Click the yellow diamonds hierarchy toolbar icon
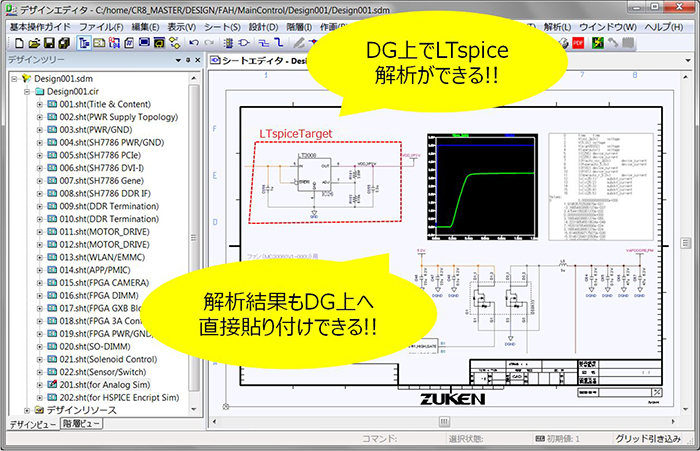This screenshot has width=700, height=451. point(175,43)
